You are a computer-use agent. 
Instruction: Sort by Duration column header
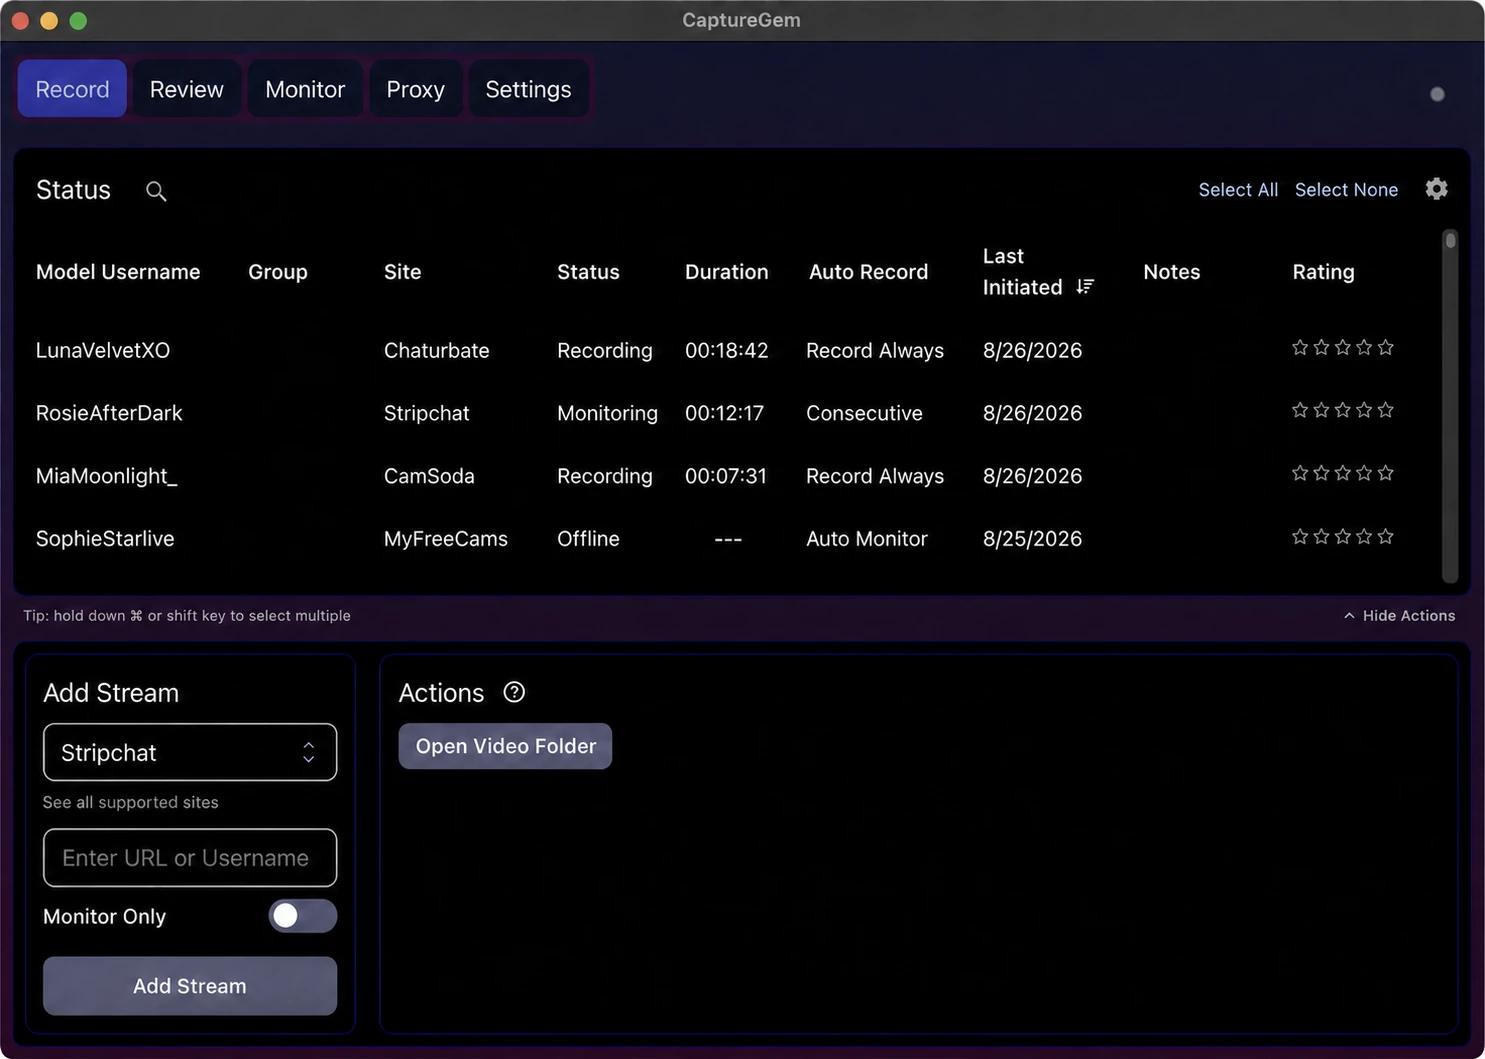tap(726, 272)
